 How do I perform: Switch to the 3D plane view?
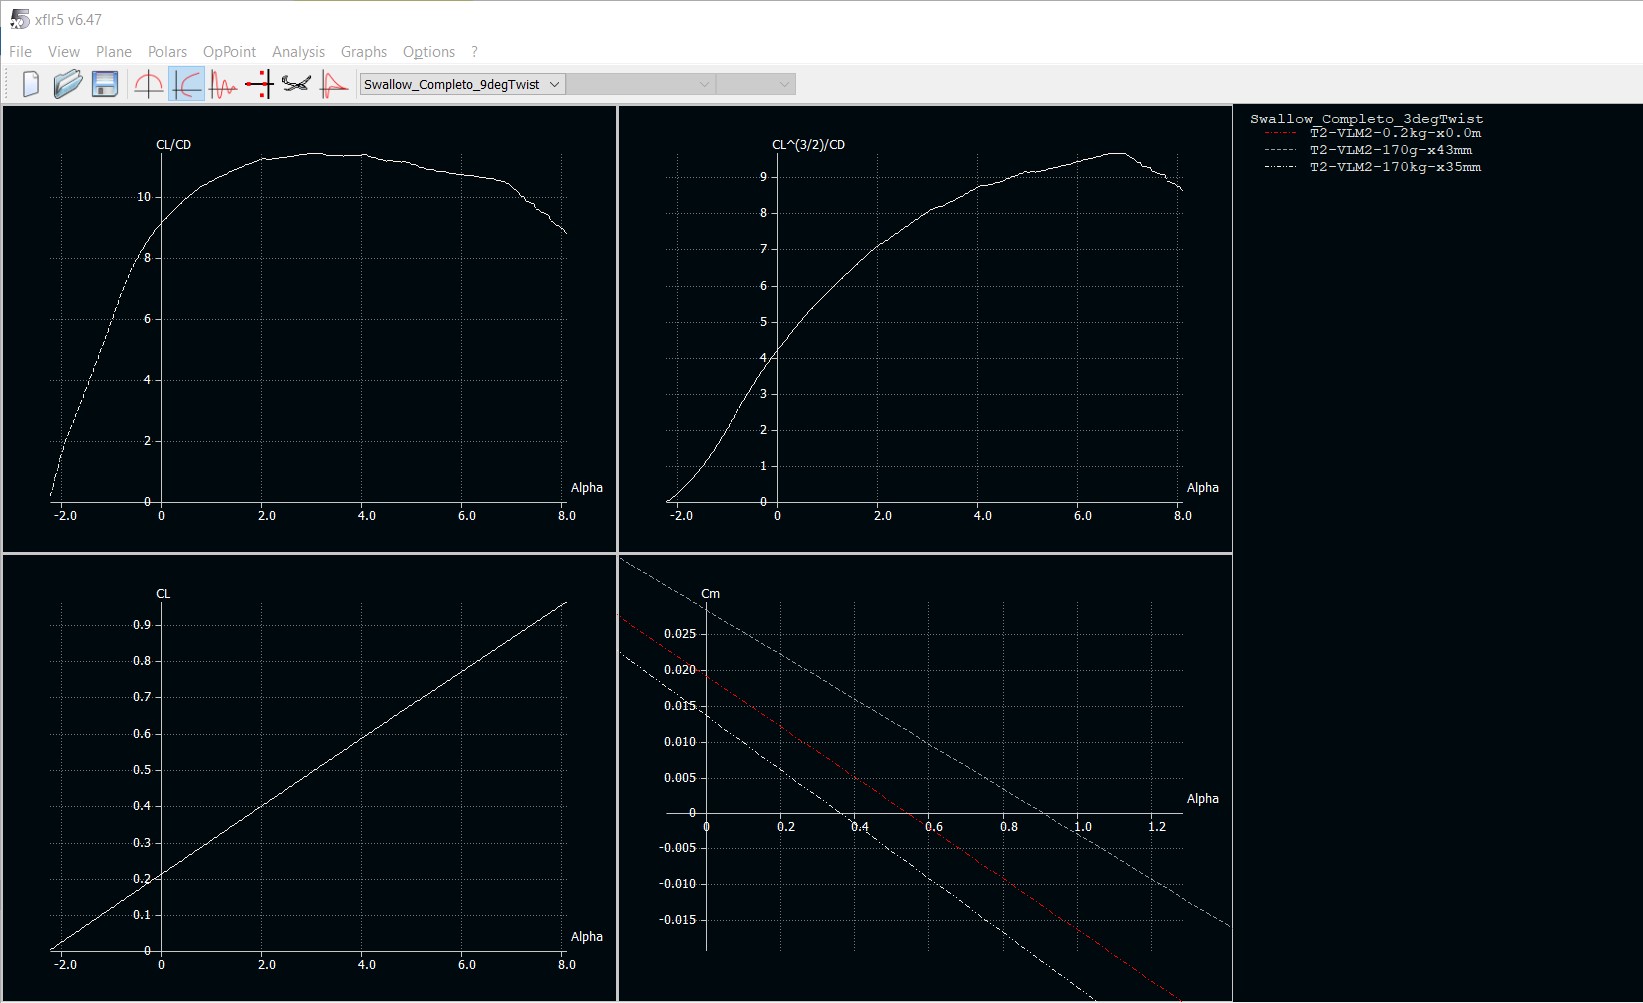coord(296,85)
